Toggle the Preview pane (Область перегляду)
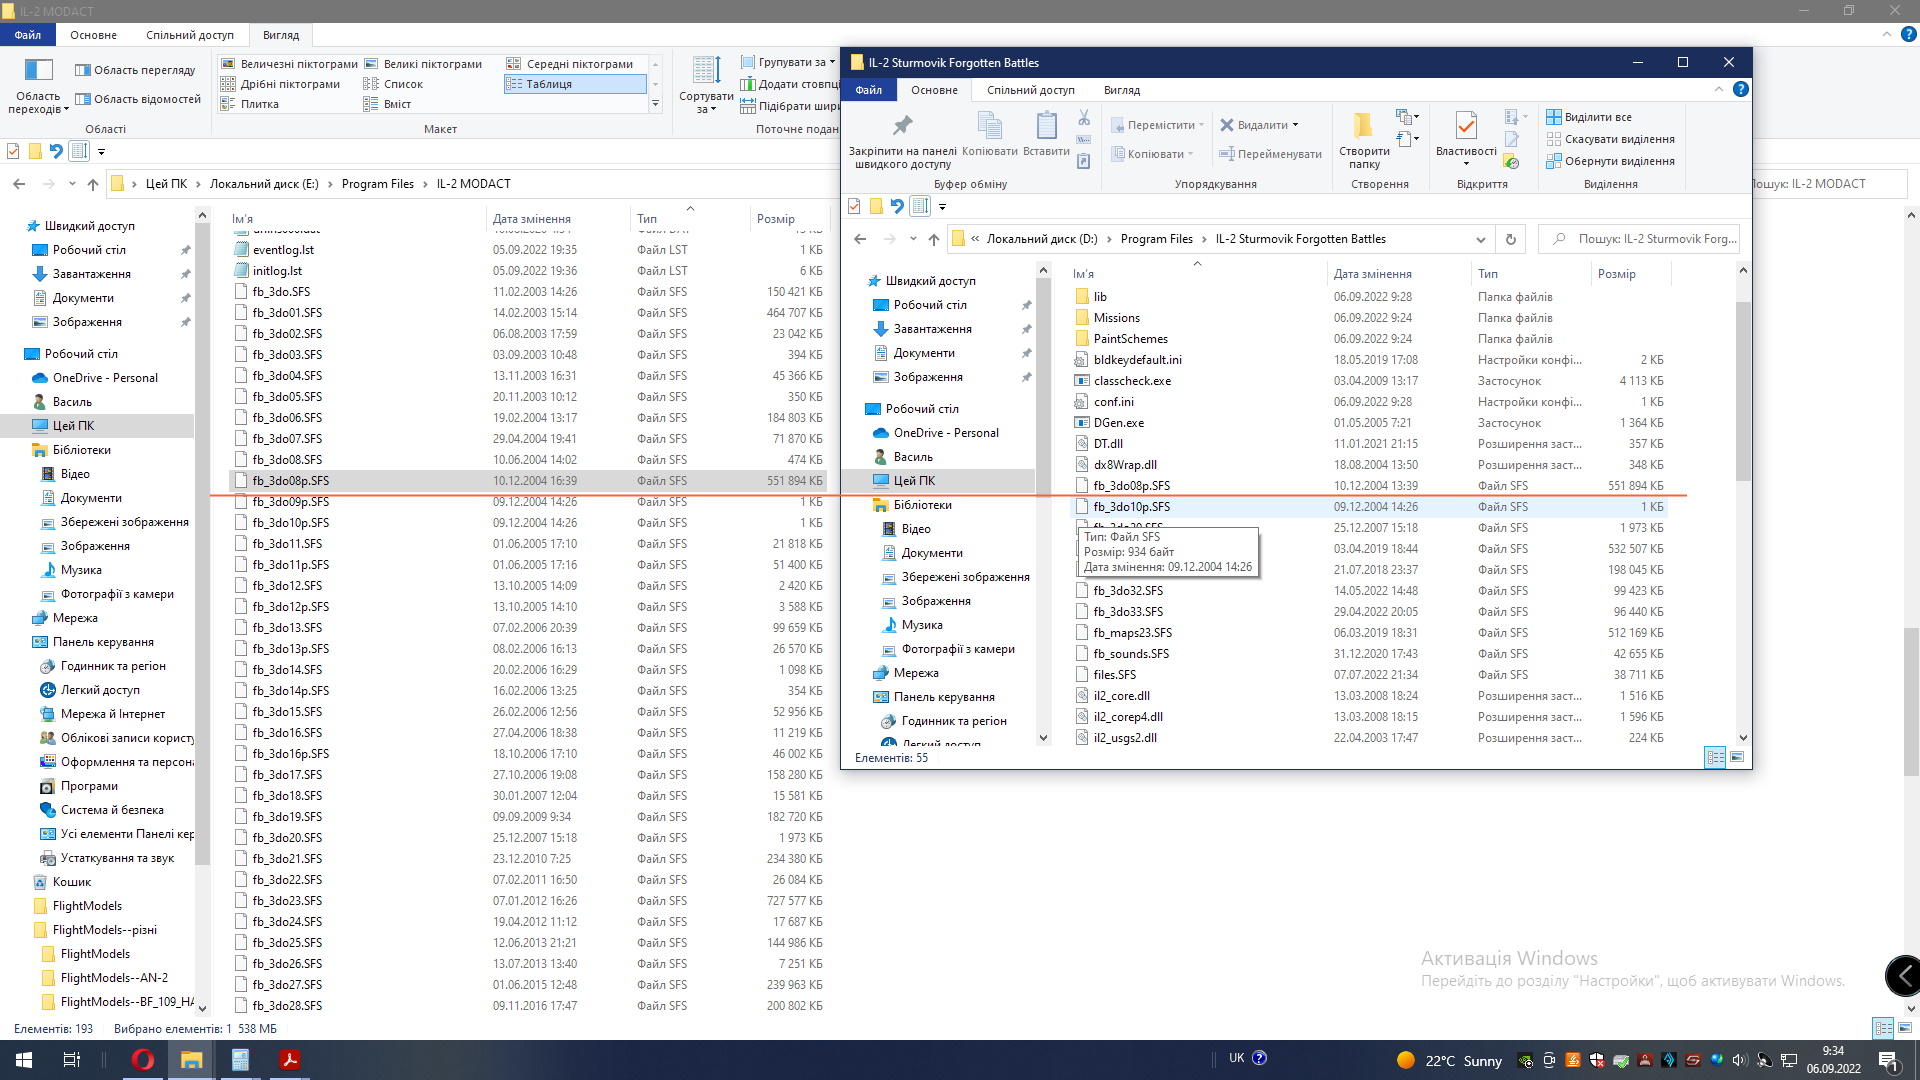This screenshot has width=1920, height=1080. pyautogui.click(x=135, y=70)
